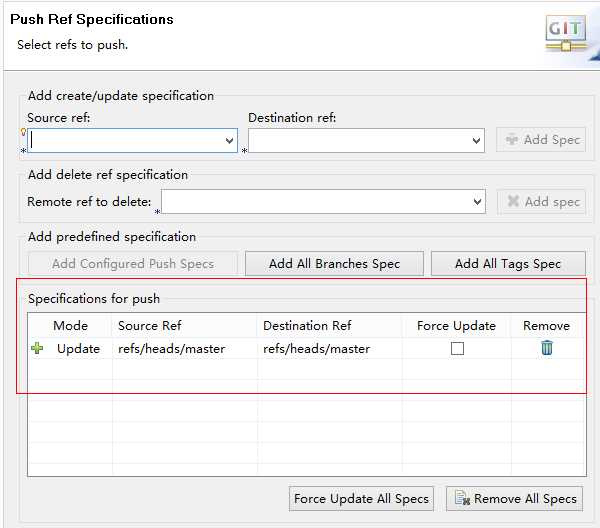Click the green plus Update mode icon
The width and height of the screenshot is (600, 528).
point(38,348)
